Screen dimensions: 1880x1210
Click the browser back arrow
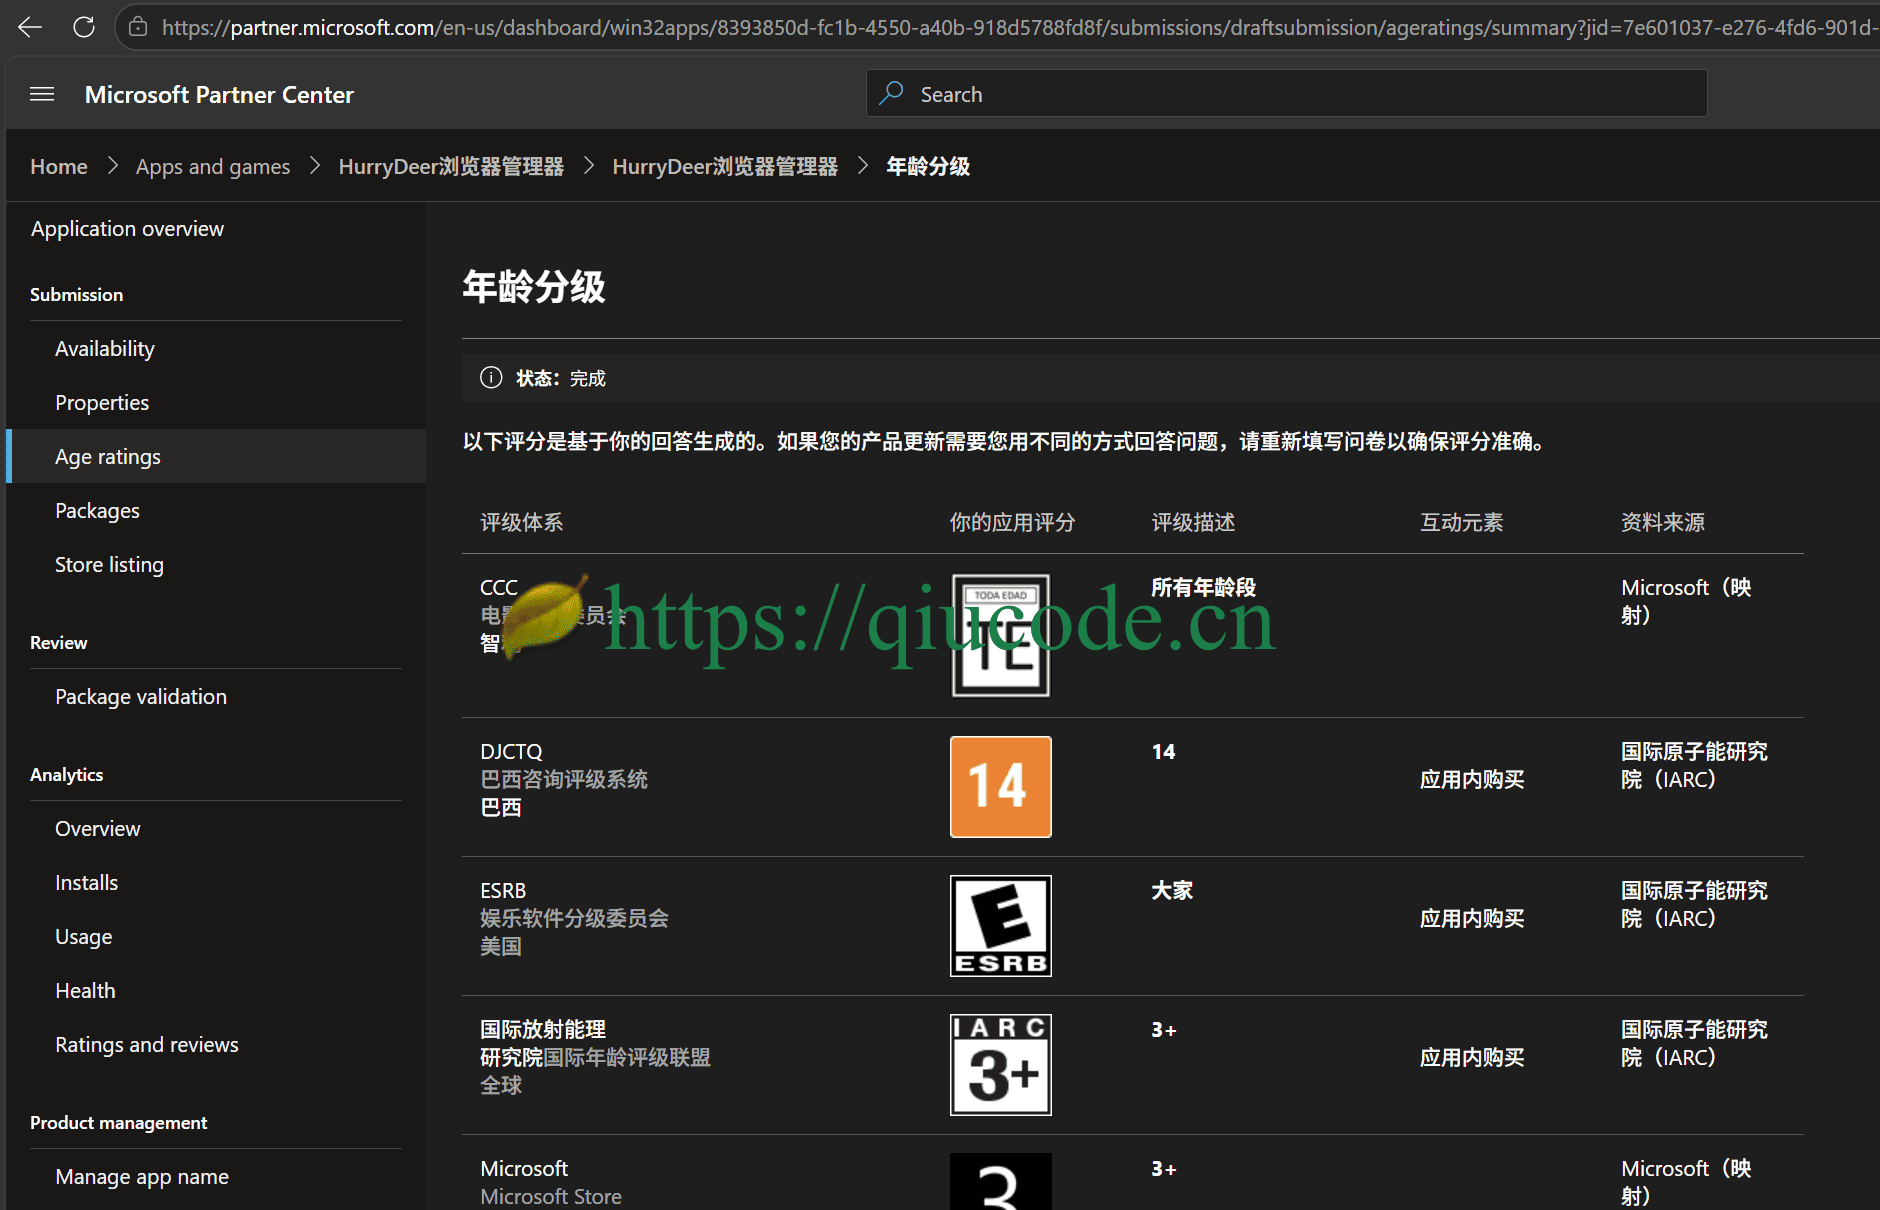[x=30, y=27]
